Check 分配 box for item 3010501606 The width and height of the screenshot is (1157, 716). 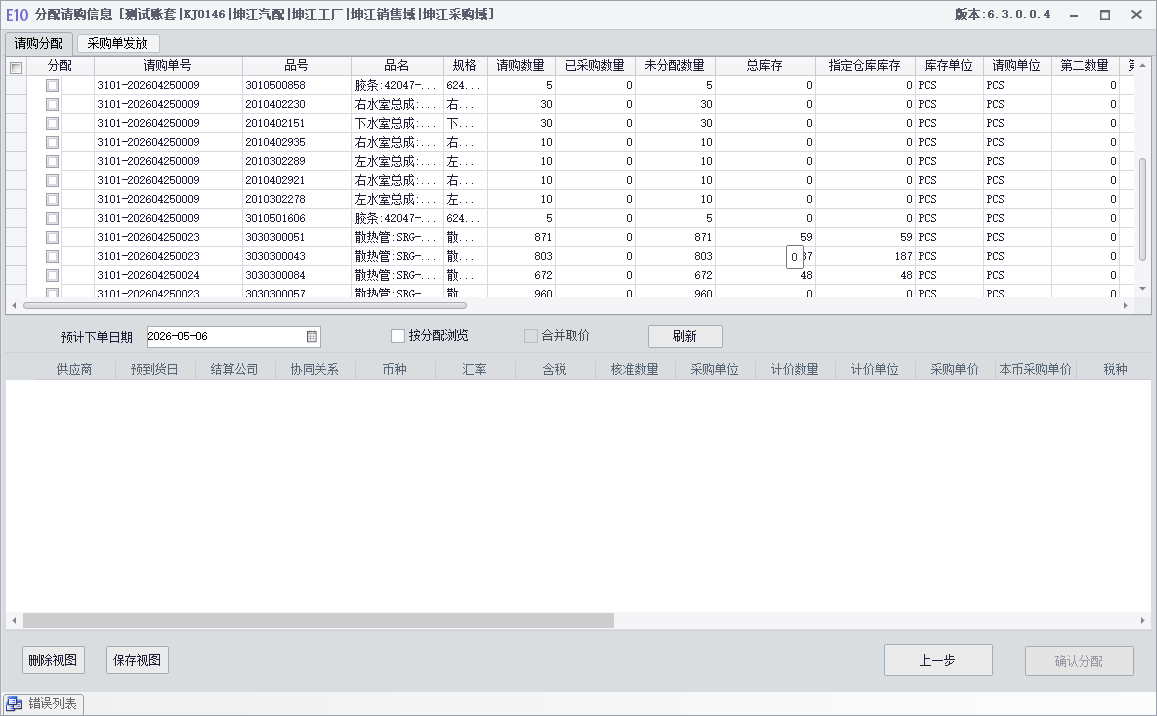[x=52, y=218]
